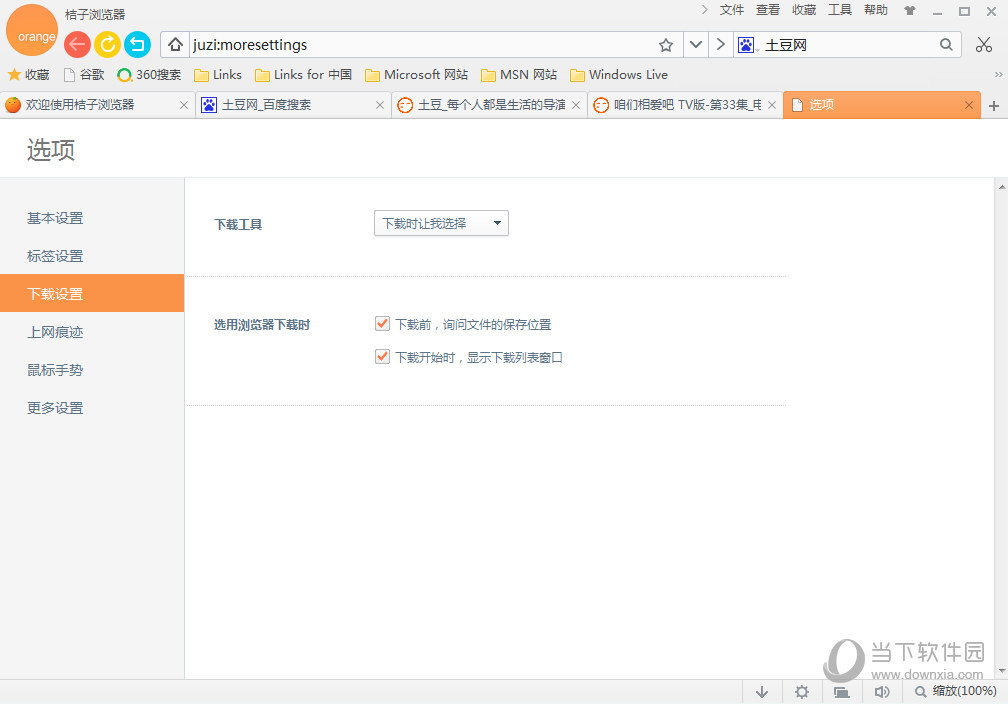Open the bookmarks bar overflow chevron

997,74
